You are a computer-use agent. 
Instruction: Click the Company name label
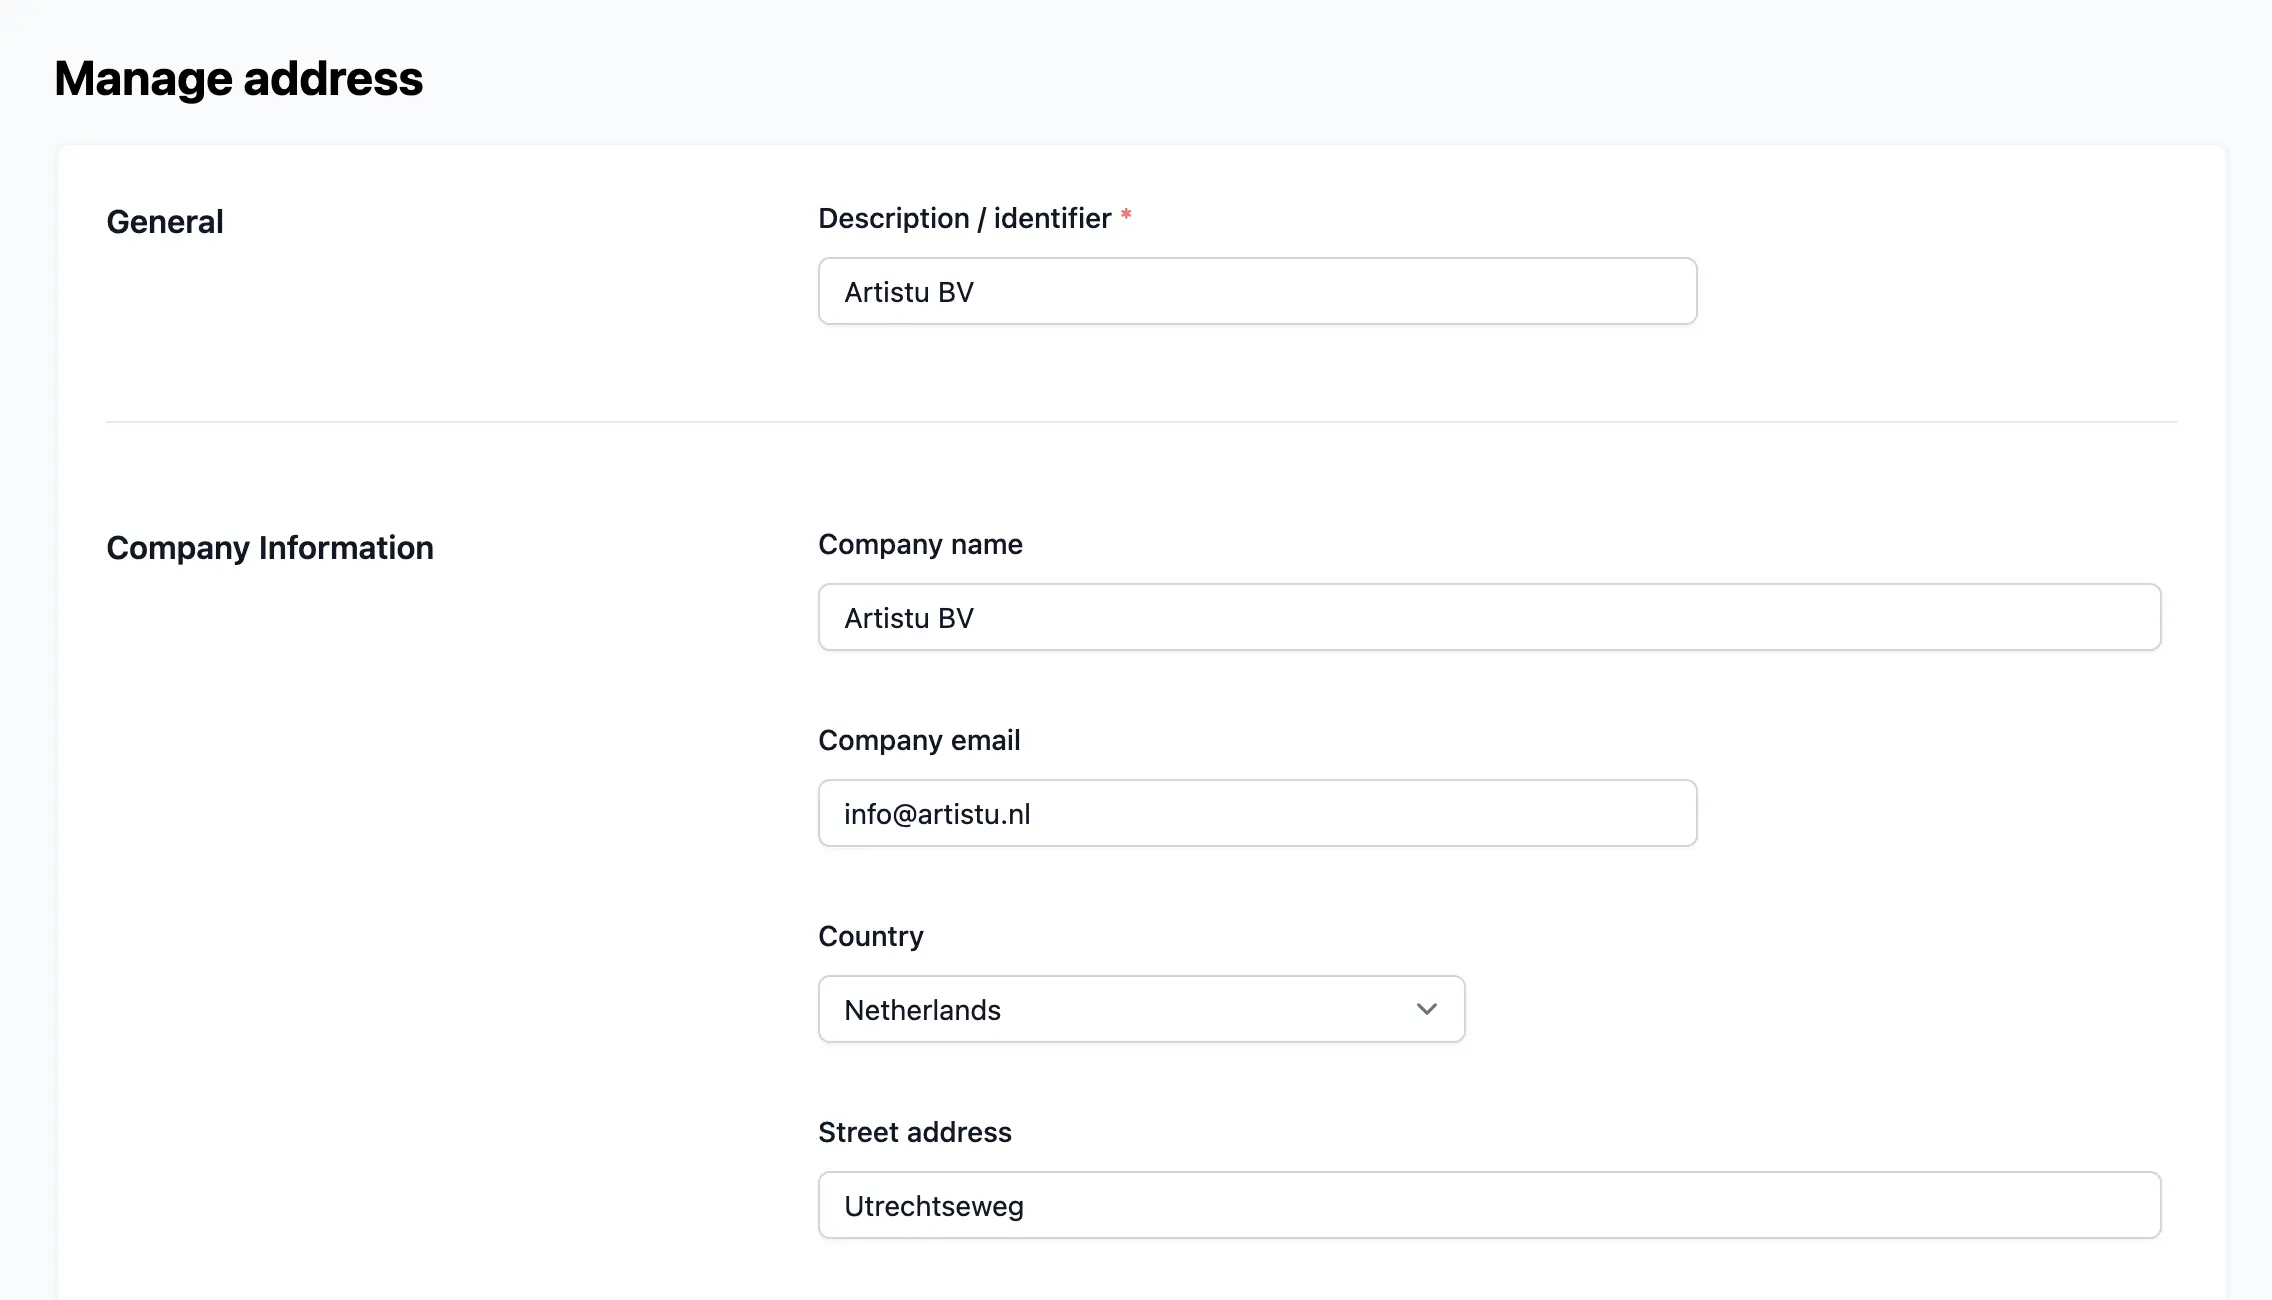(x=920, y=544)
